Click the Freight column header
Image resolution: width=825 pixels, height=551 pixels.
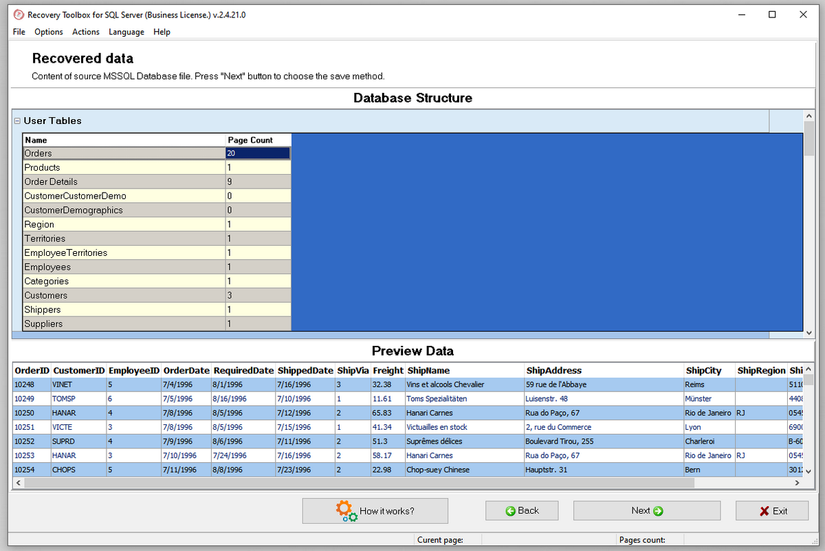click(388, 370)
